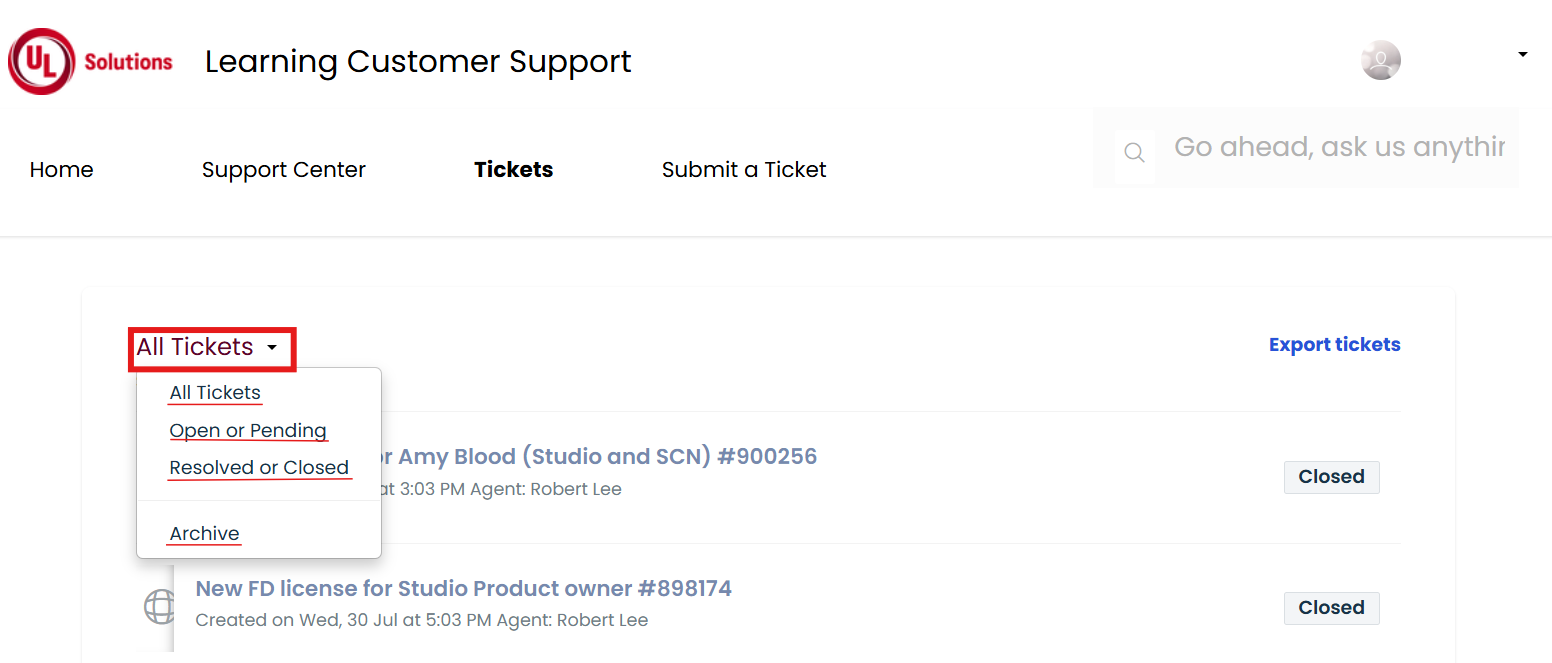Open New FD license ticket #898174
The image size is (1552, 663).
pyautogui.click(x=464, y=588)
